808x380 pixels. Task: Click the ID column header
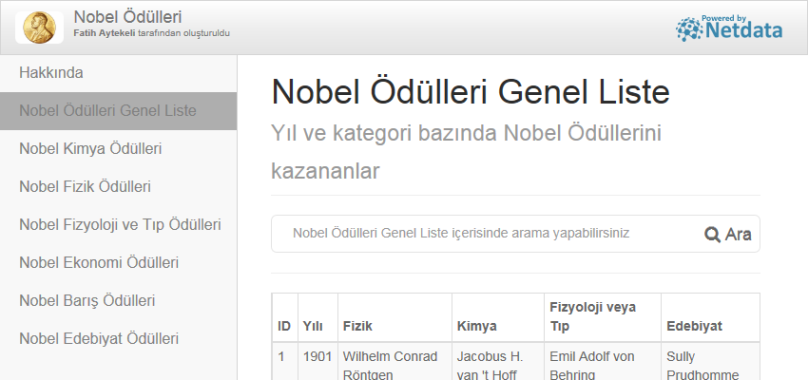284,317
